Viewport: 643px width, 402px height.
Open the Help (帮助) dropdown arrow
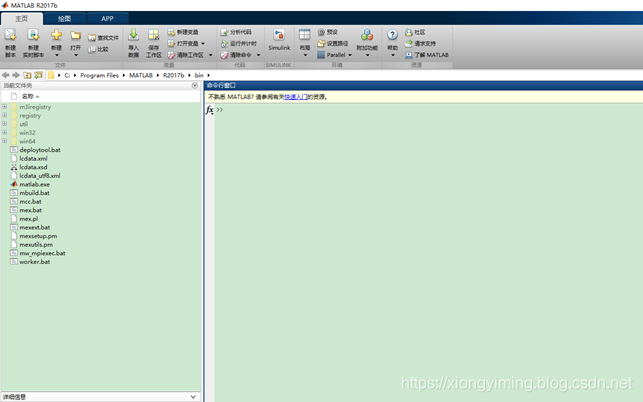click(x=393, y=55)
